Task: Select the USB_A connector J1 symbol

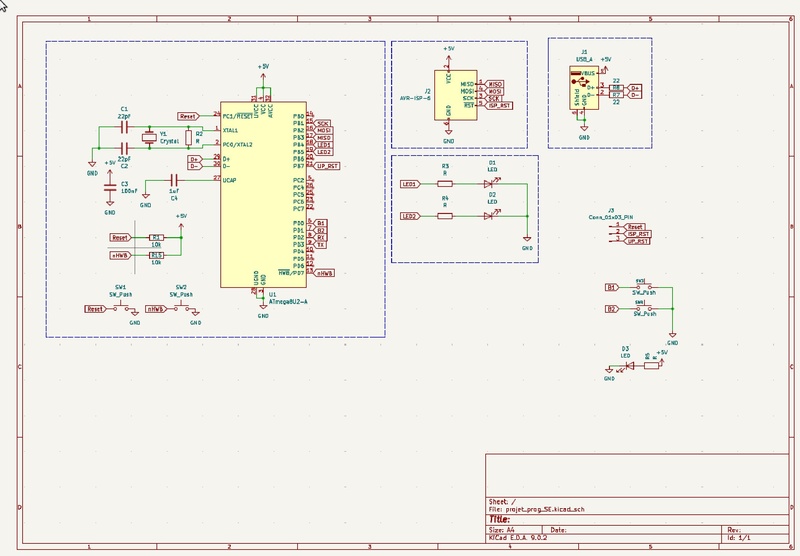Action: tap(584, 88)
